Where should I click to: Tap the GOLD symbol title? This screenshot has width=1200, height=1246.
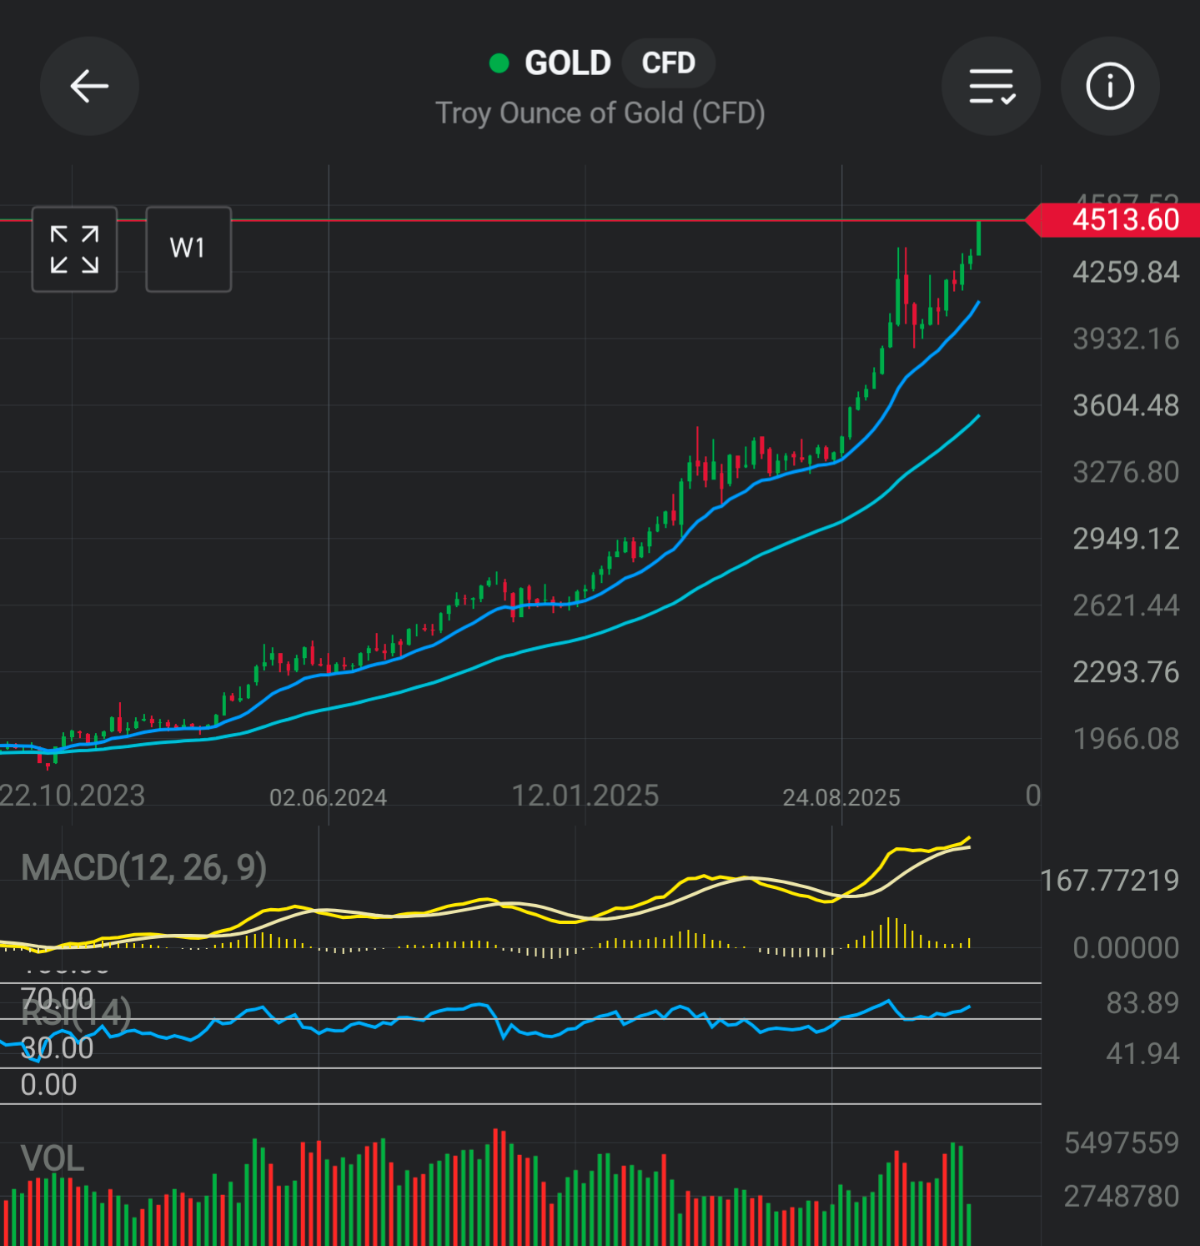click(x=567, y=64)
